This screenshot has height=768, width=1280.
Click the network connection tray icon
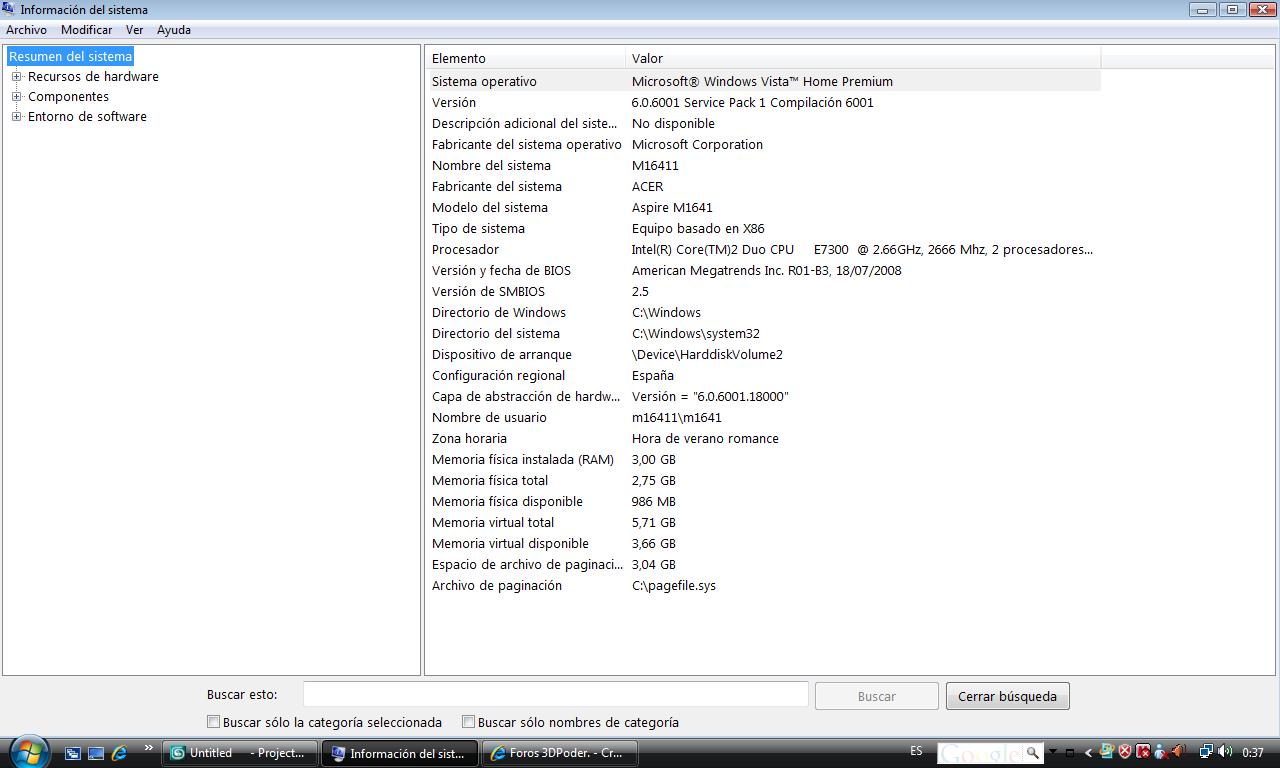[x=1208, y=752]
